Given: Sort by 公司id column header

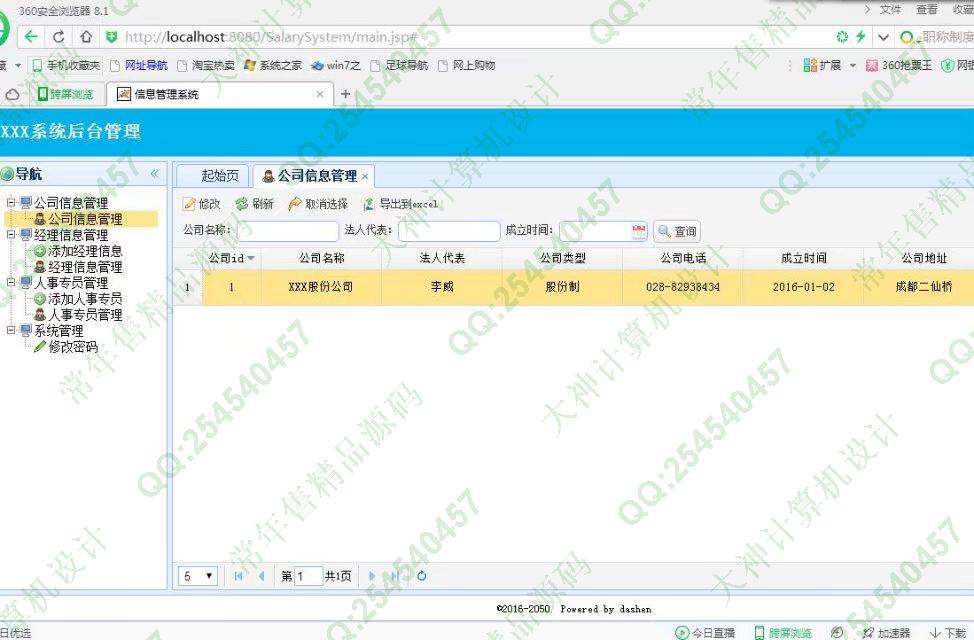Looking at the screenshot, I should click(x=231, y=258).
